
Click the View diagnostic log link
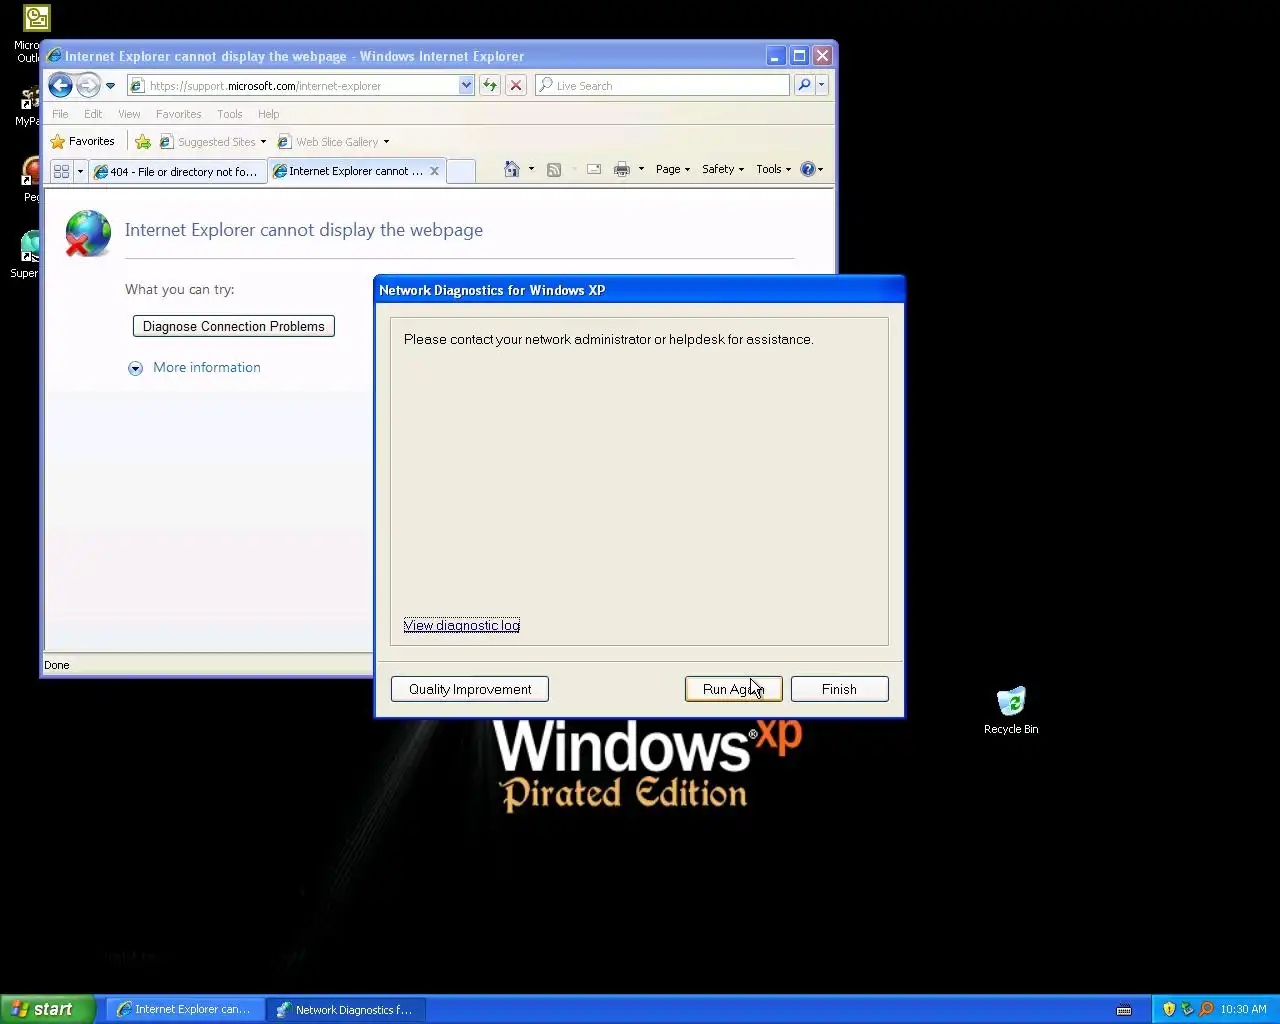coord(462,625)
